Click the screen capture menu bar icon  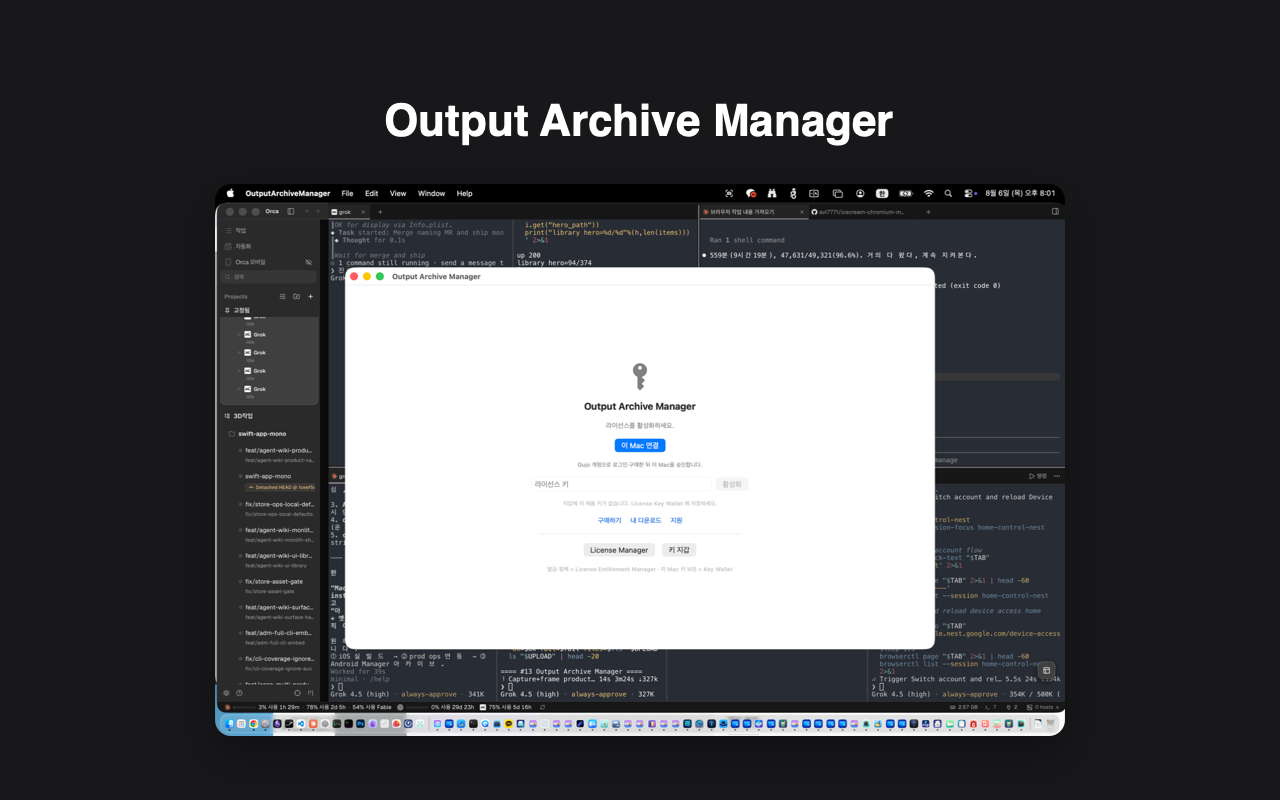729,193
